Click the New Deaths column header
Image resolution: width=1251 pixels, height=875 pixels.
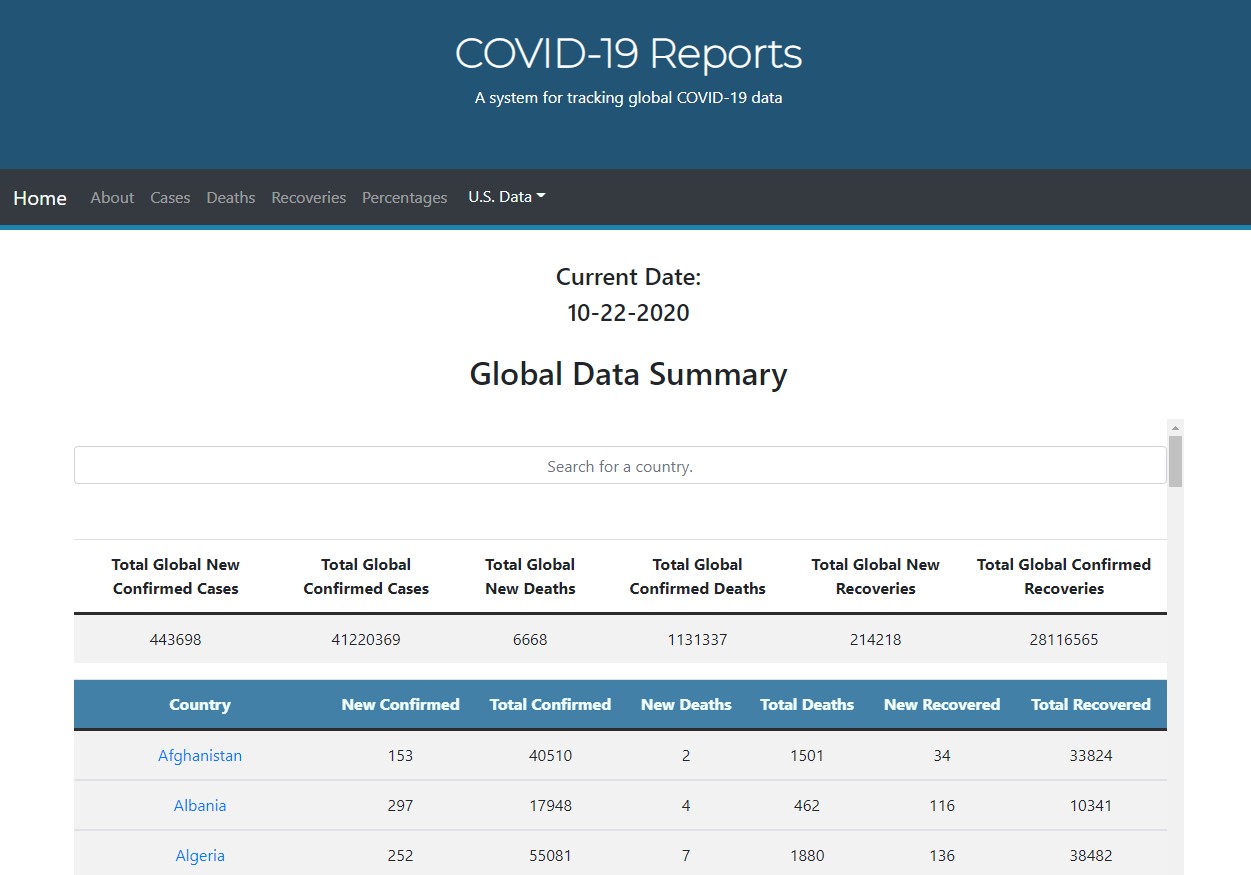pos(686,705)
